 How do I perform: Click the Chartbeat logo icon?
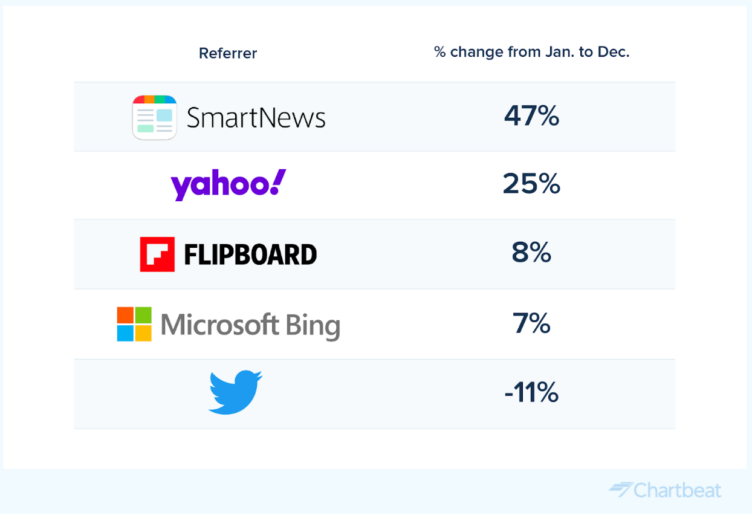pyautogui.click(x=621, y=489)
